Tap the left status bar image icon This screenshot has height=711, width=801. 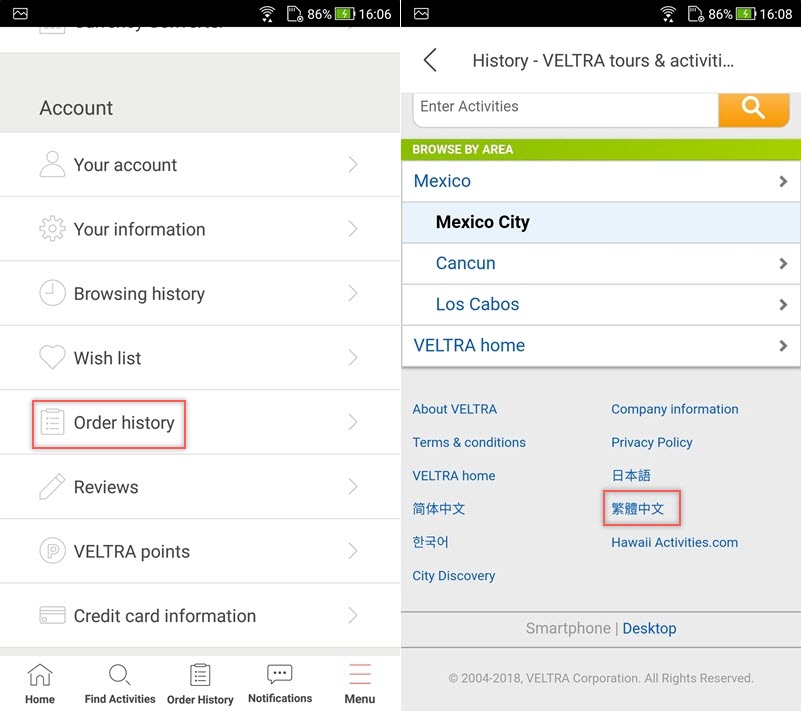[20, 14]
